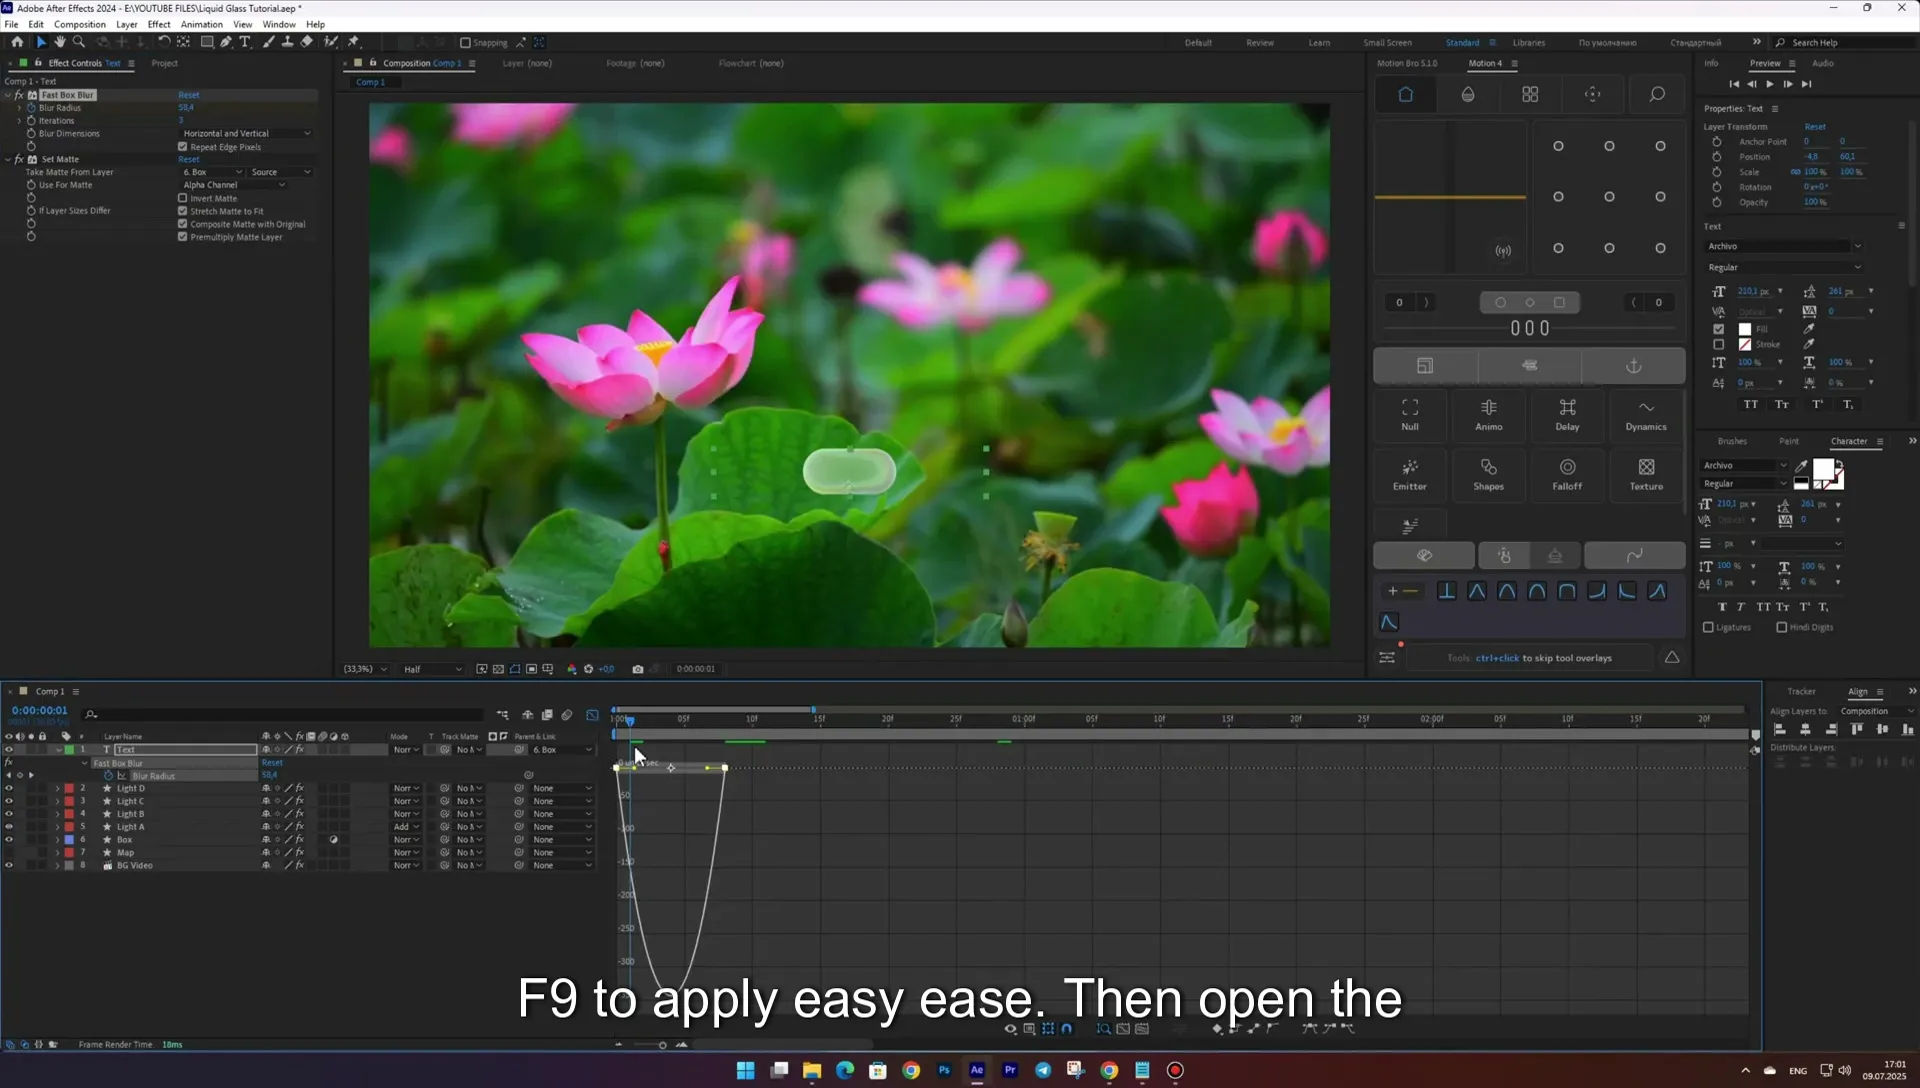Take snapshot with camera icon in viewer

point(638,669)
